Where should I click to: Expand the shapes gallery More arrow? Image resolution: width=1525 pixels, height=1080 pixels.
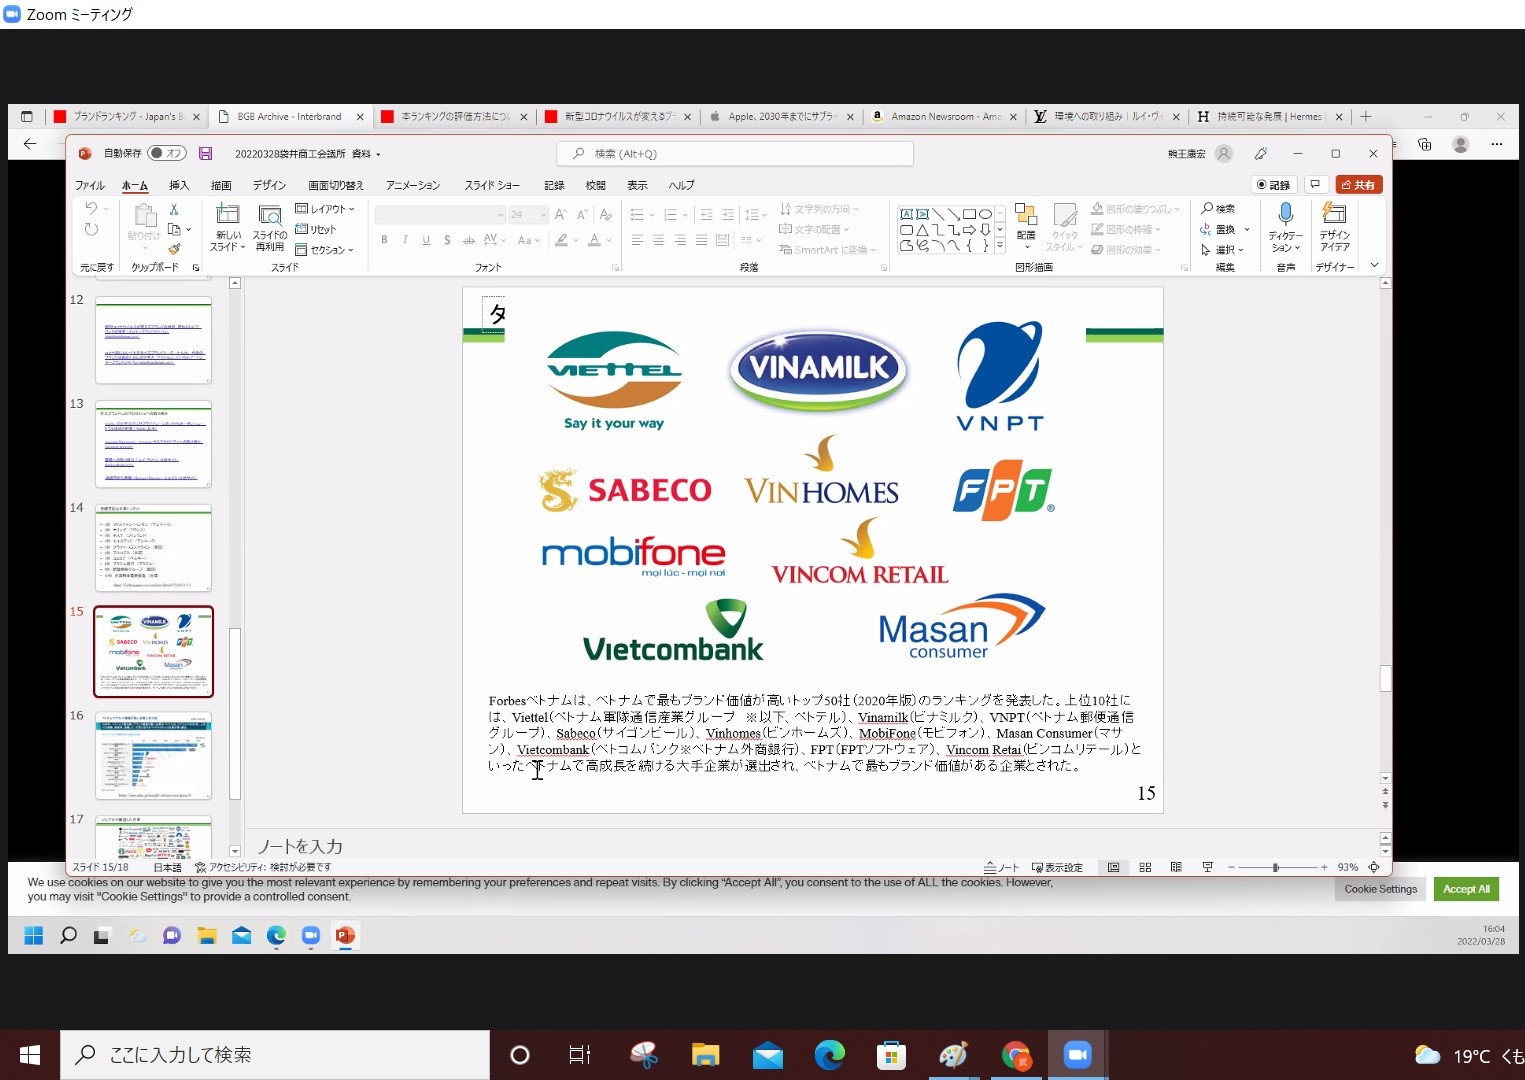coord(1000,245)
